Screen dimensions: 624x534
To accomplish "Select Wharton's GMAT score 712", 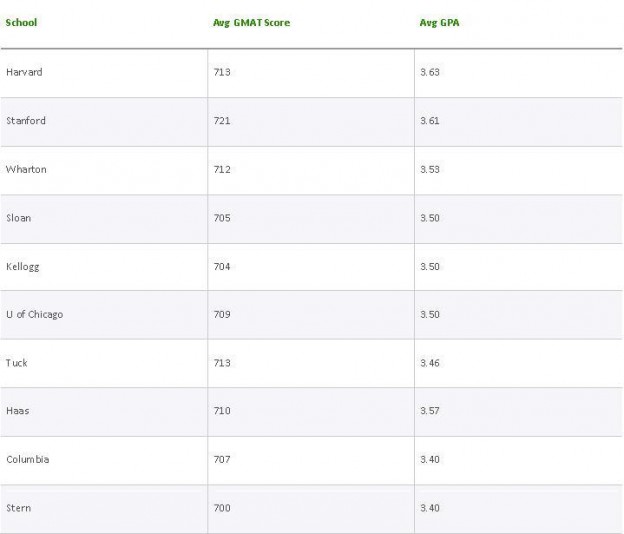I will [222, 169].
